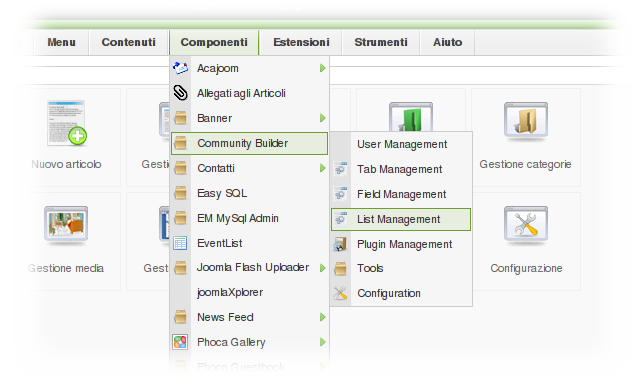Open the Estensioni menu
Screen dimensions: 633x378
point(301,42)
